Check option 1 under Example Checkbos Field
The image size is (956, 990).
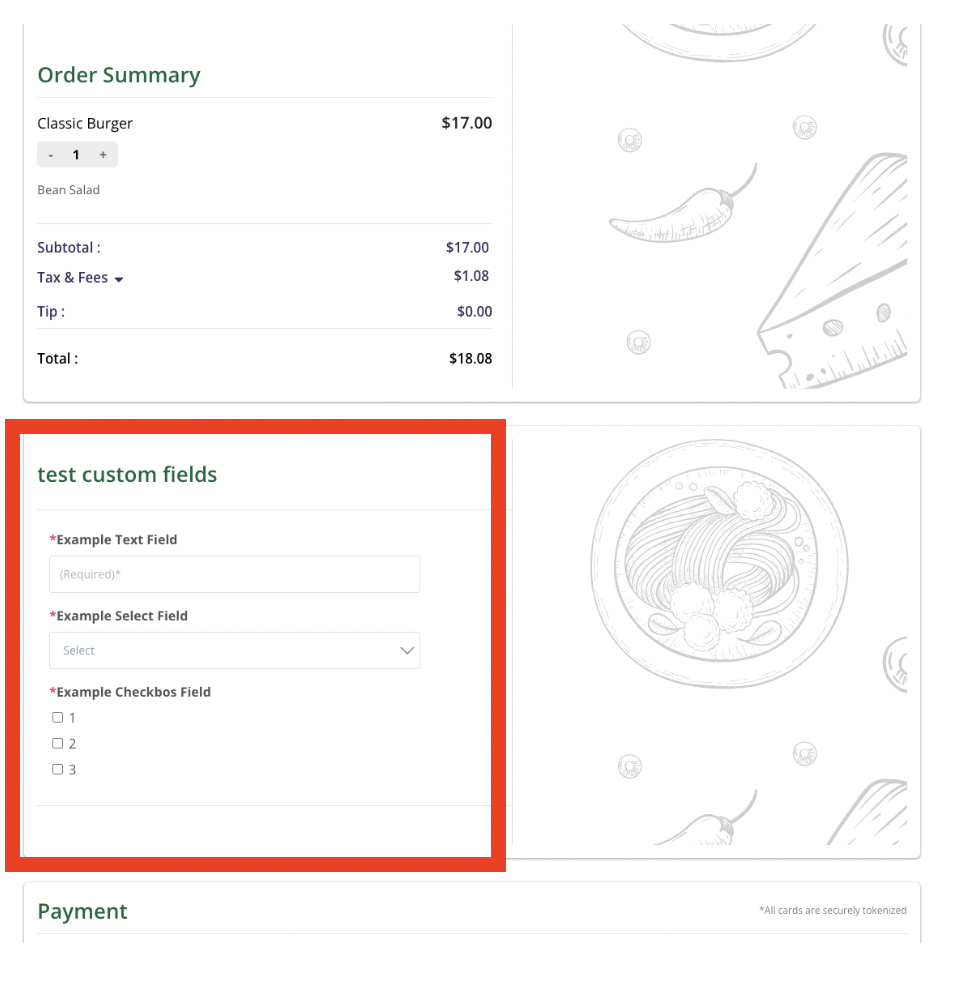tap(58, 718)
